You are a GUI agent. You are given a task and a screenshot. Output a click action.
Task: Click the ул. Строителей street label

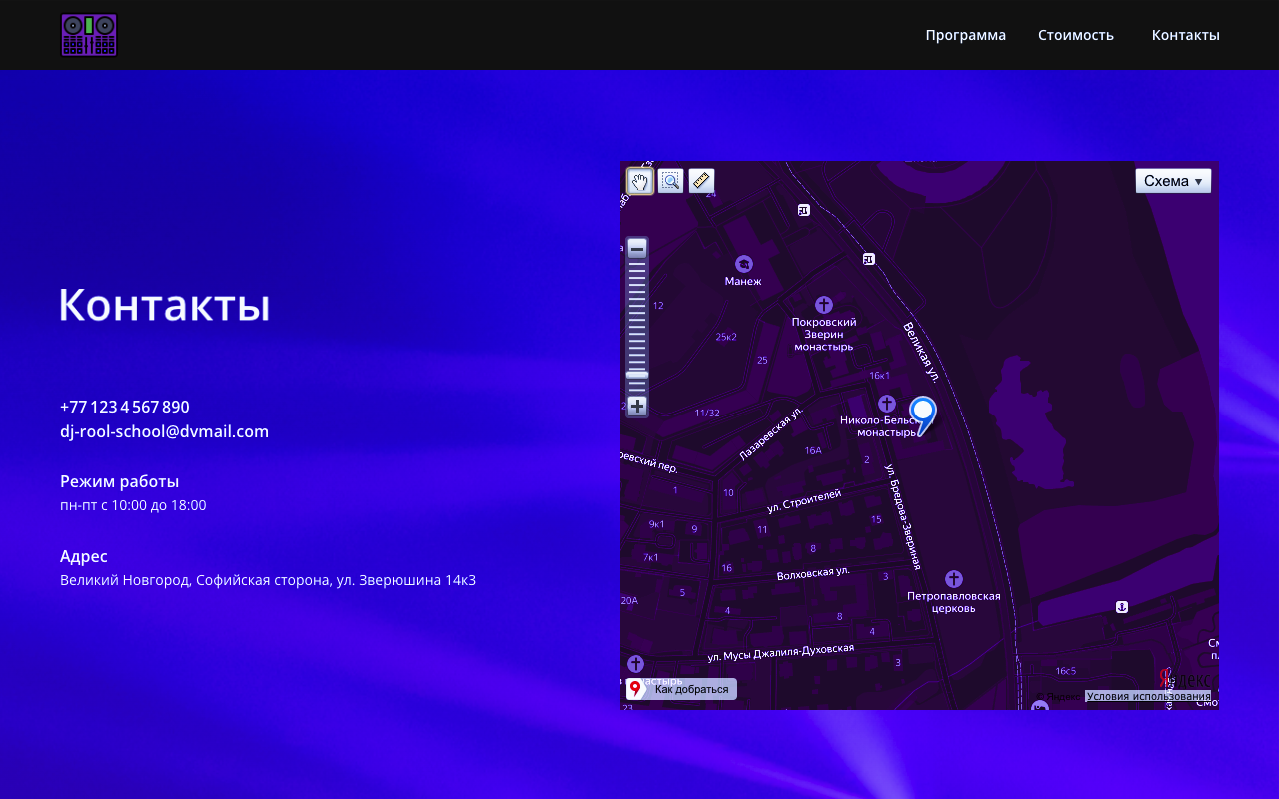click(804, 500)
